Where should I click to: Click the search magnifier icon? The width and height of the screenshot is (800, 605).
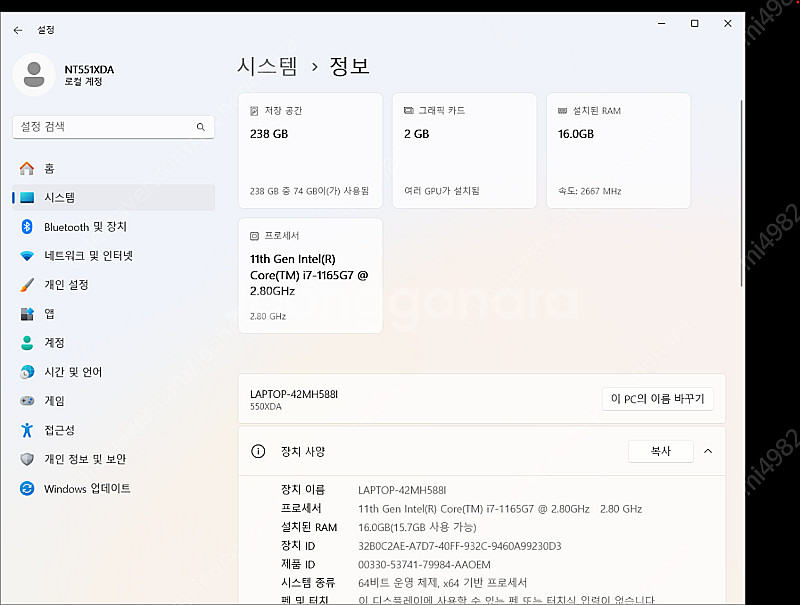click(x=201, y=127)
